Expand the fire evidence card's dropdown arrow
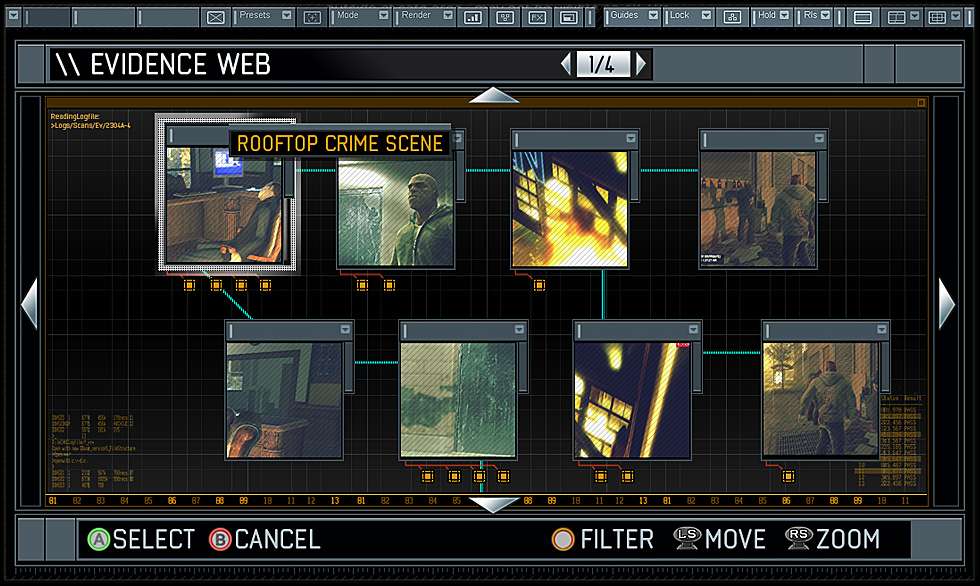 (630, 138)
